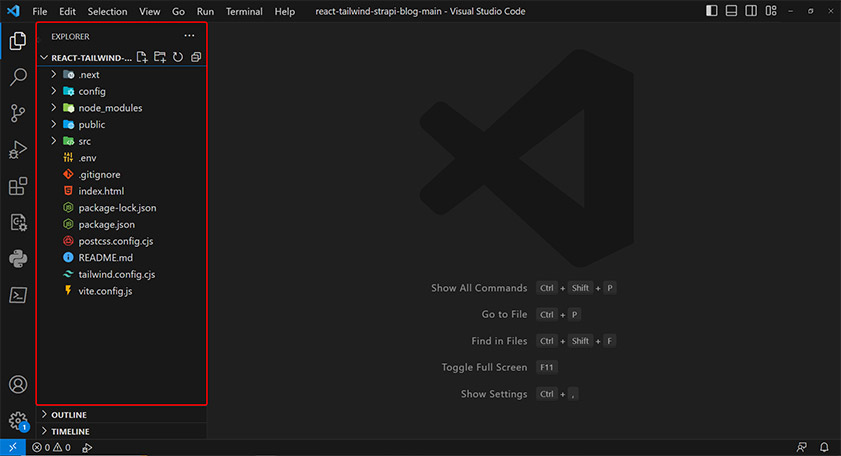
Task: Collapse all folders in Explorer
Action: pos(196,57)
